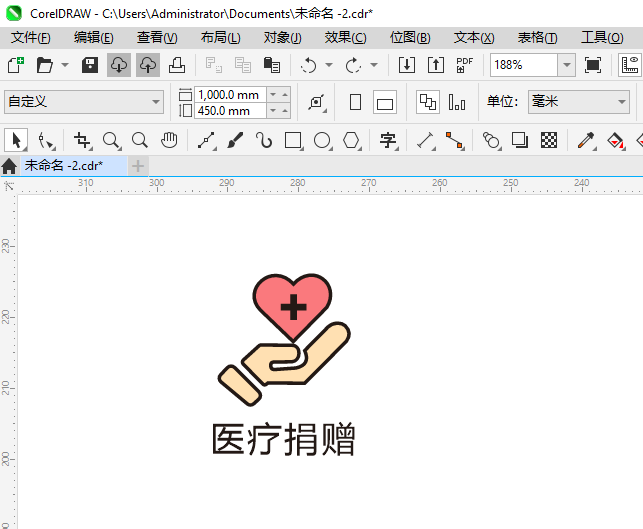Click the zoom level field 188%
This screenshot has width=643, height=529.
(x=524, y=65)
